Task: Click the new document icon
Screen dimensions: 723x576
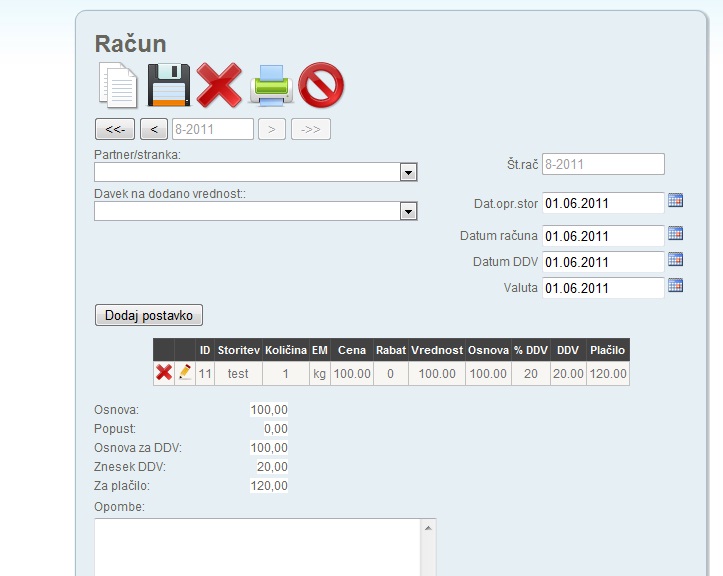Action: point(117,85)
